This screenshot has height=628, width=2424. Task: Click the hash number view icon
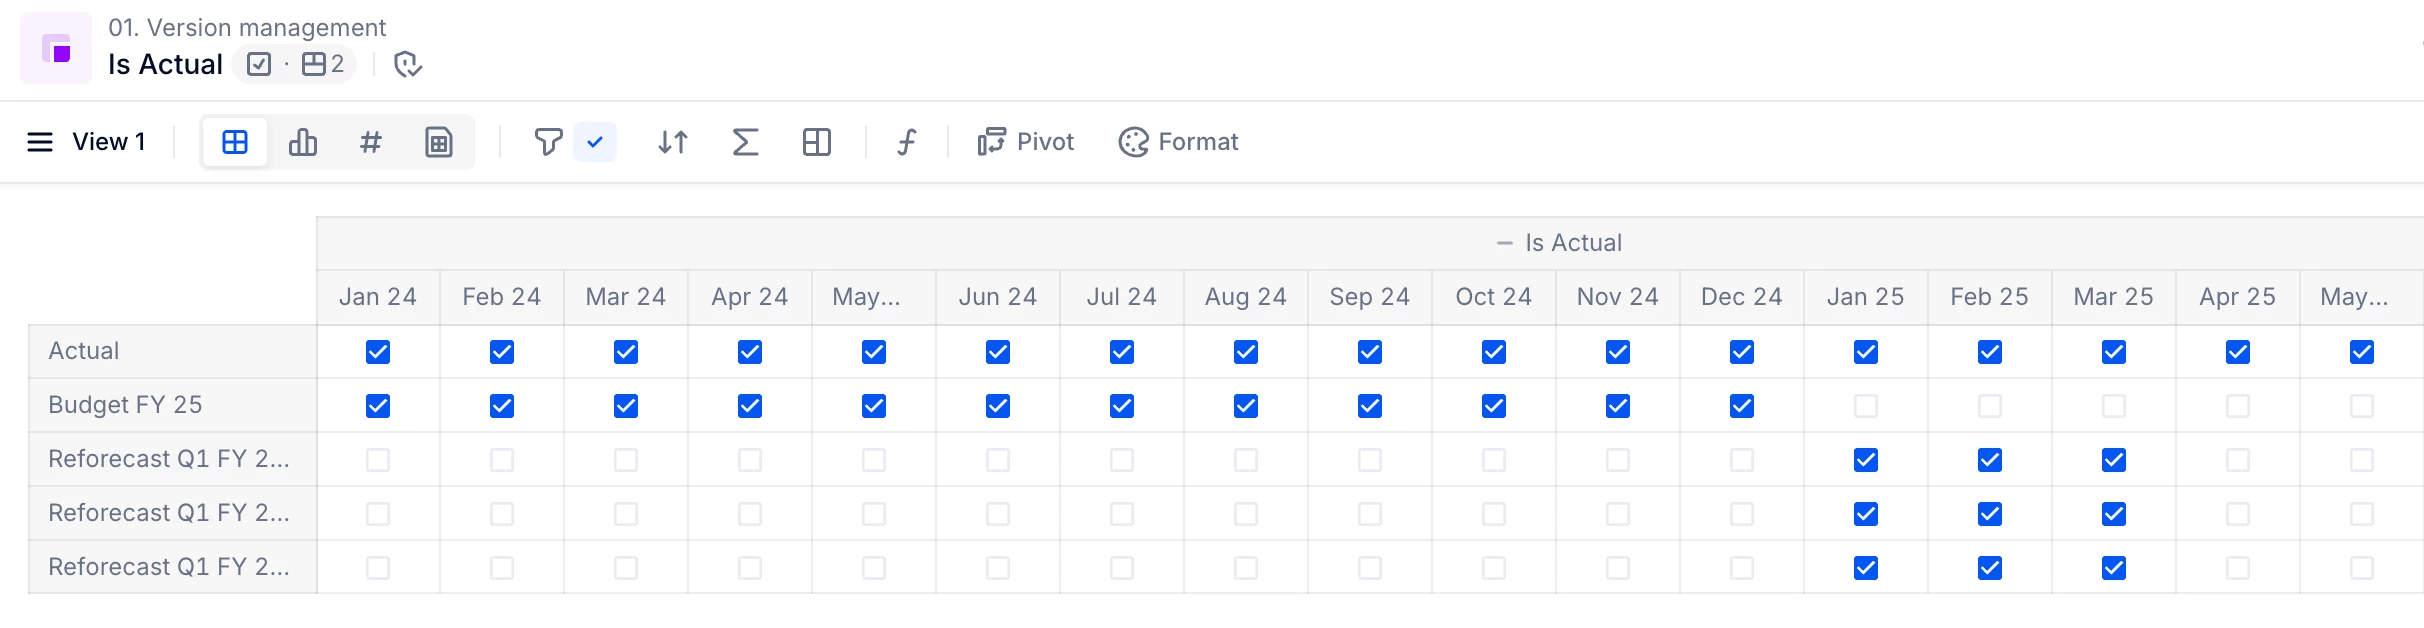coord(370,143)
